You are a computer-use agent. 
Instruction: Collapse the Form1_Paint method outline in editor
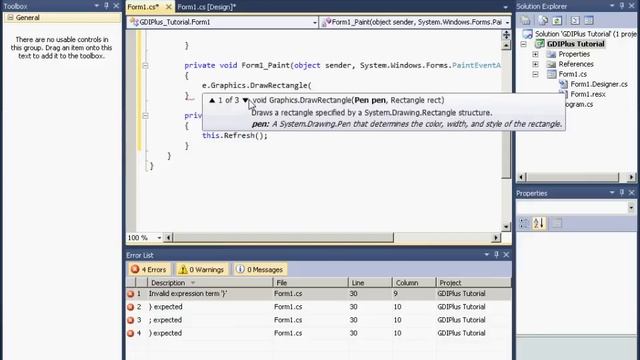pos(145,65)
